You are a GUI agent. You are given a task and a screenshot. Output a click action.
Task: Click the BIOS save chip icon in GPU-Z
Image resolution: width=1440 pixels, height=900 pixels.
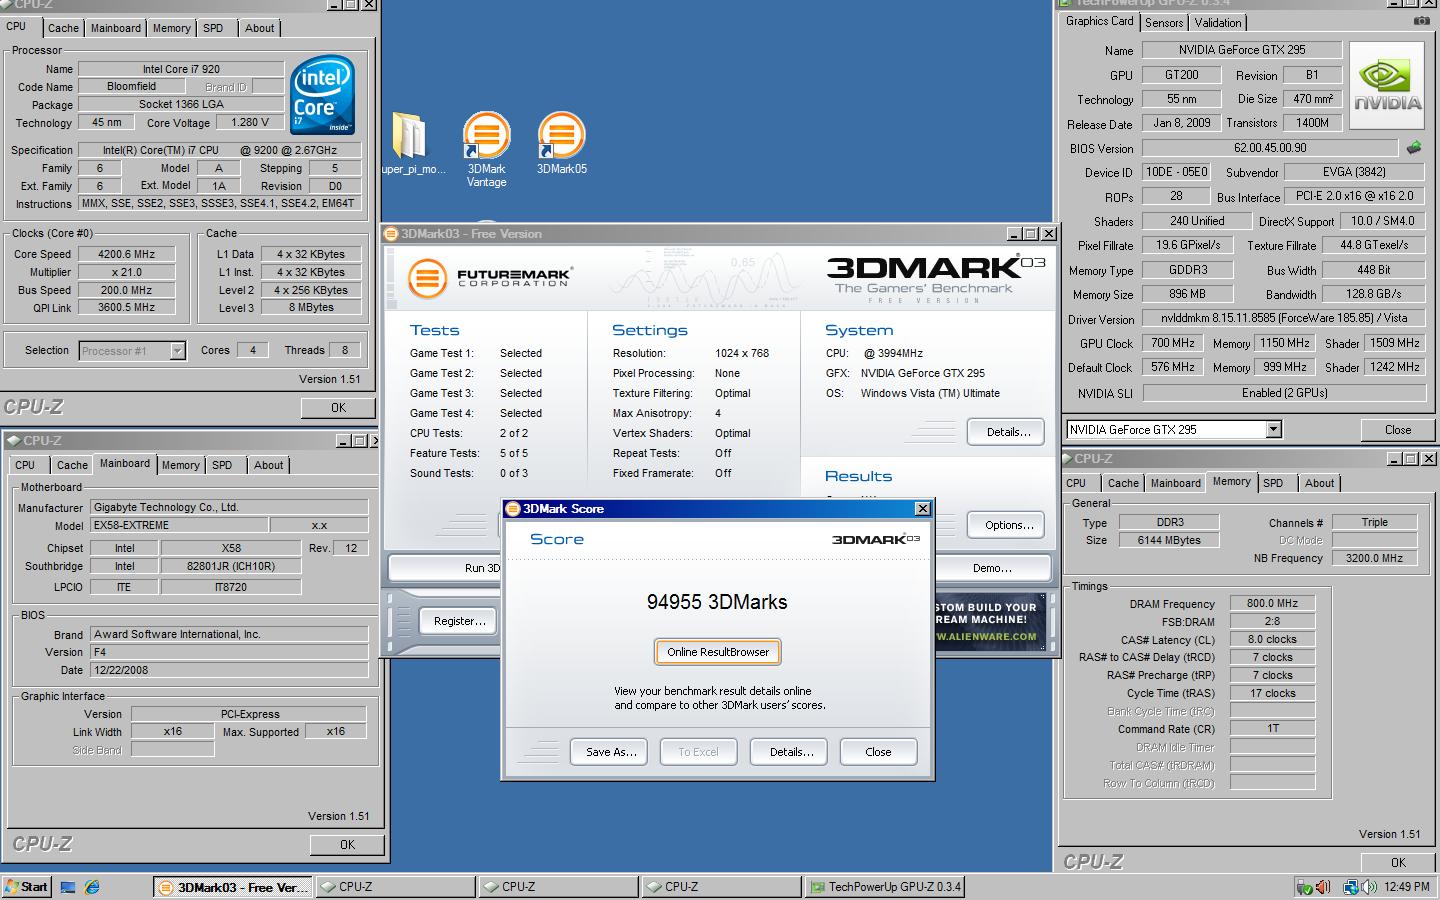[x=1414, y=148]
